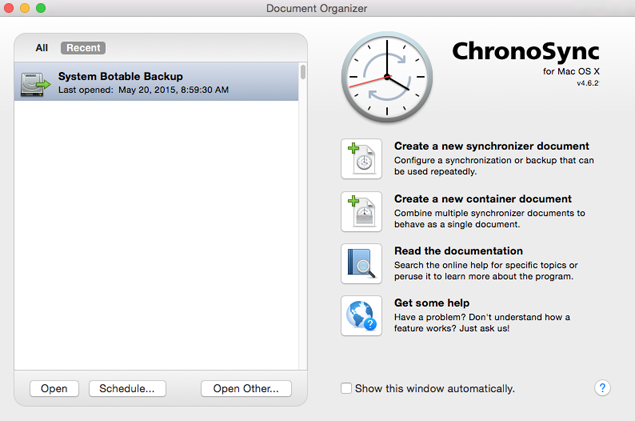Click the Last opened May 20, 2015 text
The width and height of the screenshot is (635, 421).
143,90
